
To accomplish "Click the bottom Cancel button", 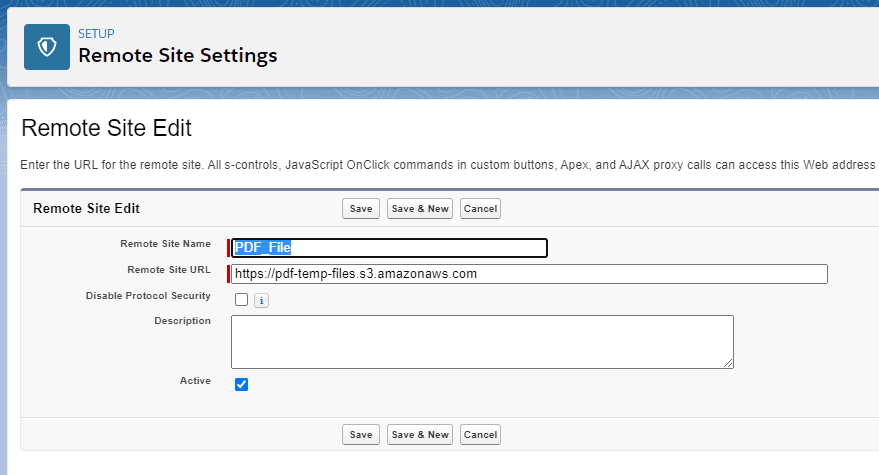I will (x=480, y=434).
